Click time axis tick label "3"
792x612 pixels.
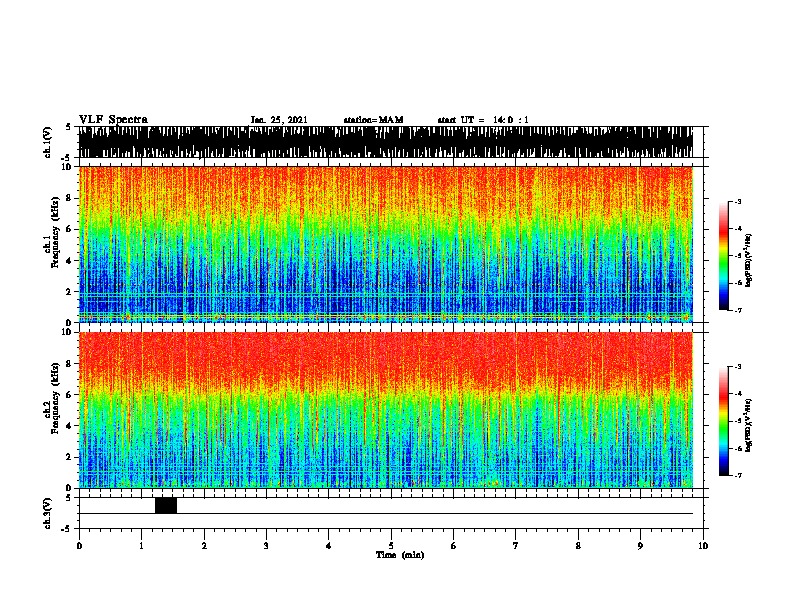(x=266, y=546)
